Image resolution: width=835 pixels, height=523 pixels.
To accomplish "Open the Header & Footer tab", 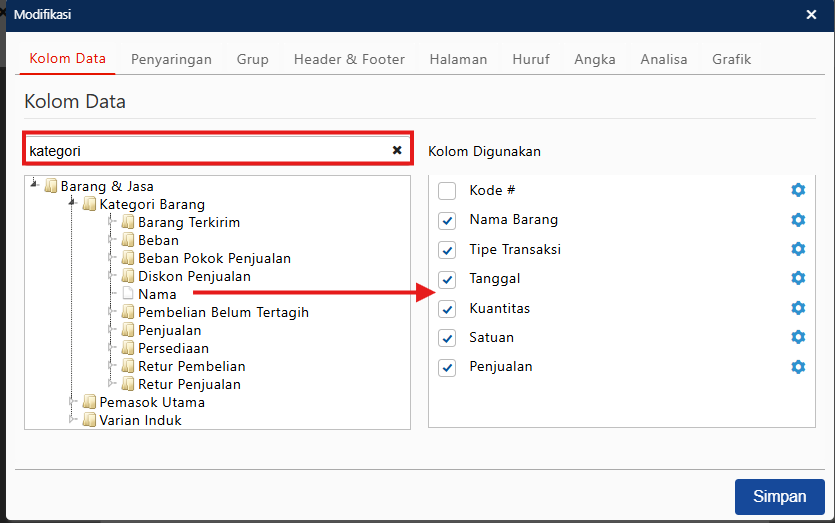I will (x=349, y=59).
